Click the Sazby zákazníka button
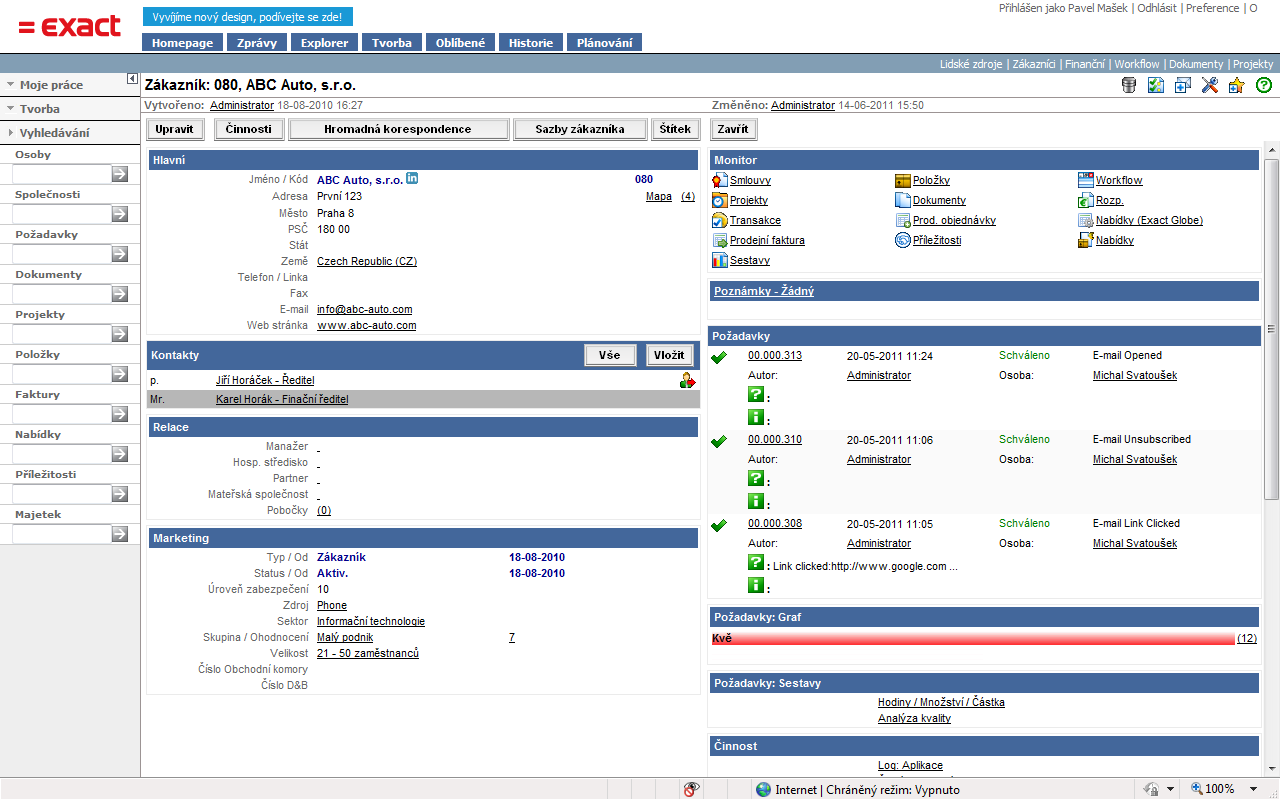This screenshot has width=1280, height=800. 580,129
